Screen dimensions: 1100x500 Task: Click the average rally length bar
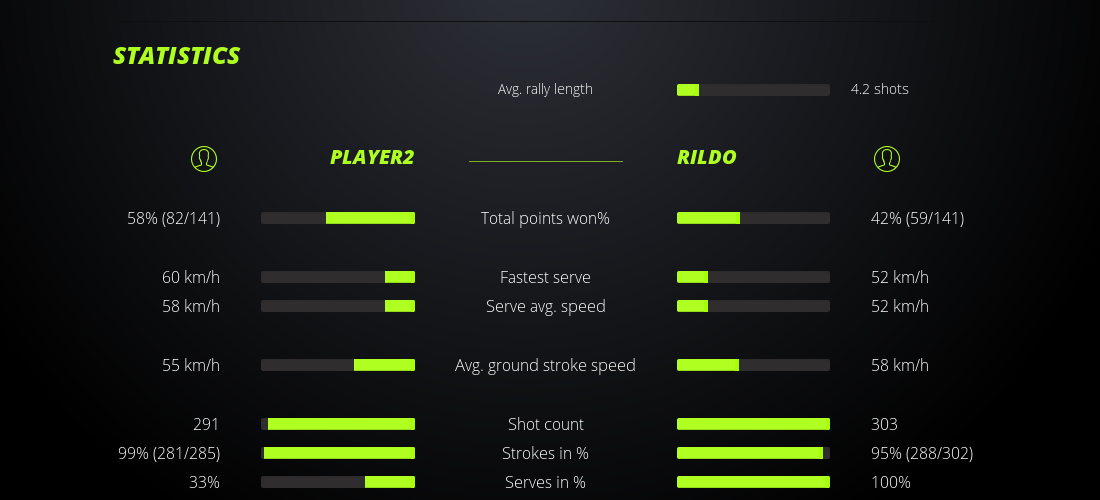tap(753, 90)
